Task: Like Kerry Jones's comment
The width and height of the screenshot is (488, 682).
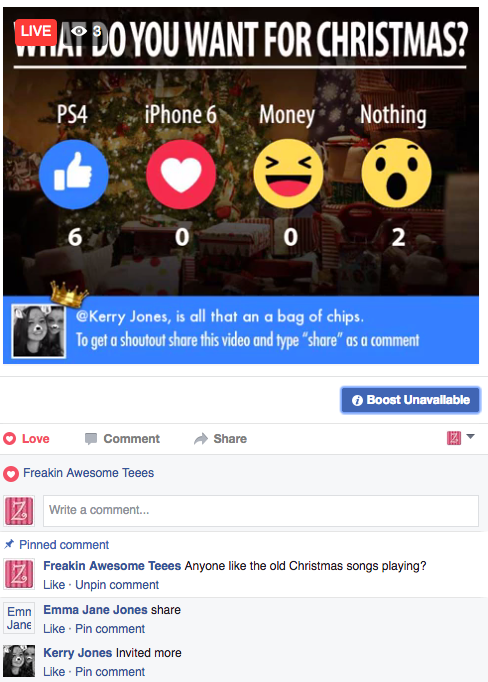Action: (54, 672)
